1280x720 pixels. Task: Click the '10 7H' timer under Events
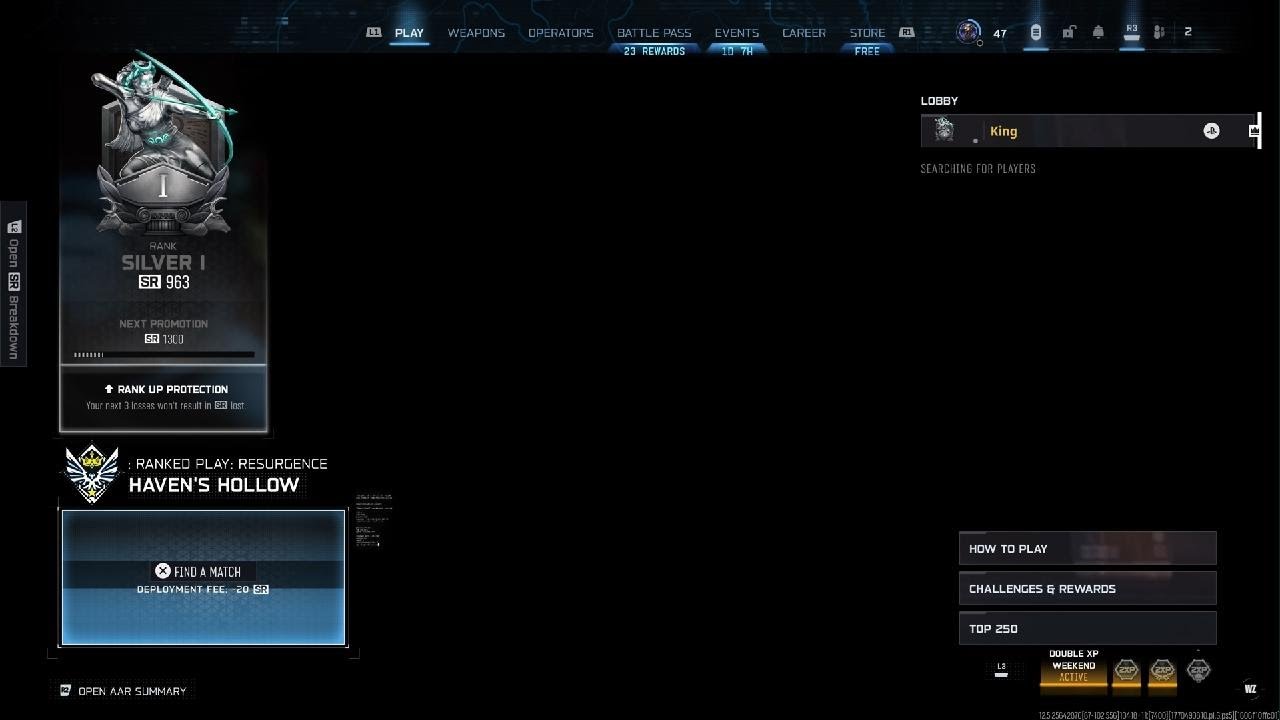point(737,51)
